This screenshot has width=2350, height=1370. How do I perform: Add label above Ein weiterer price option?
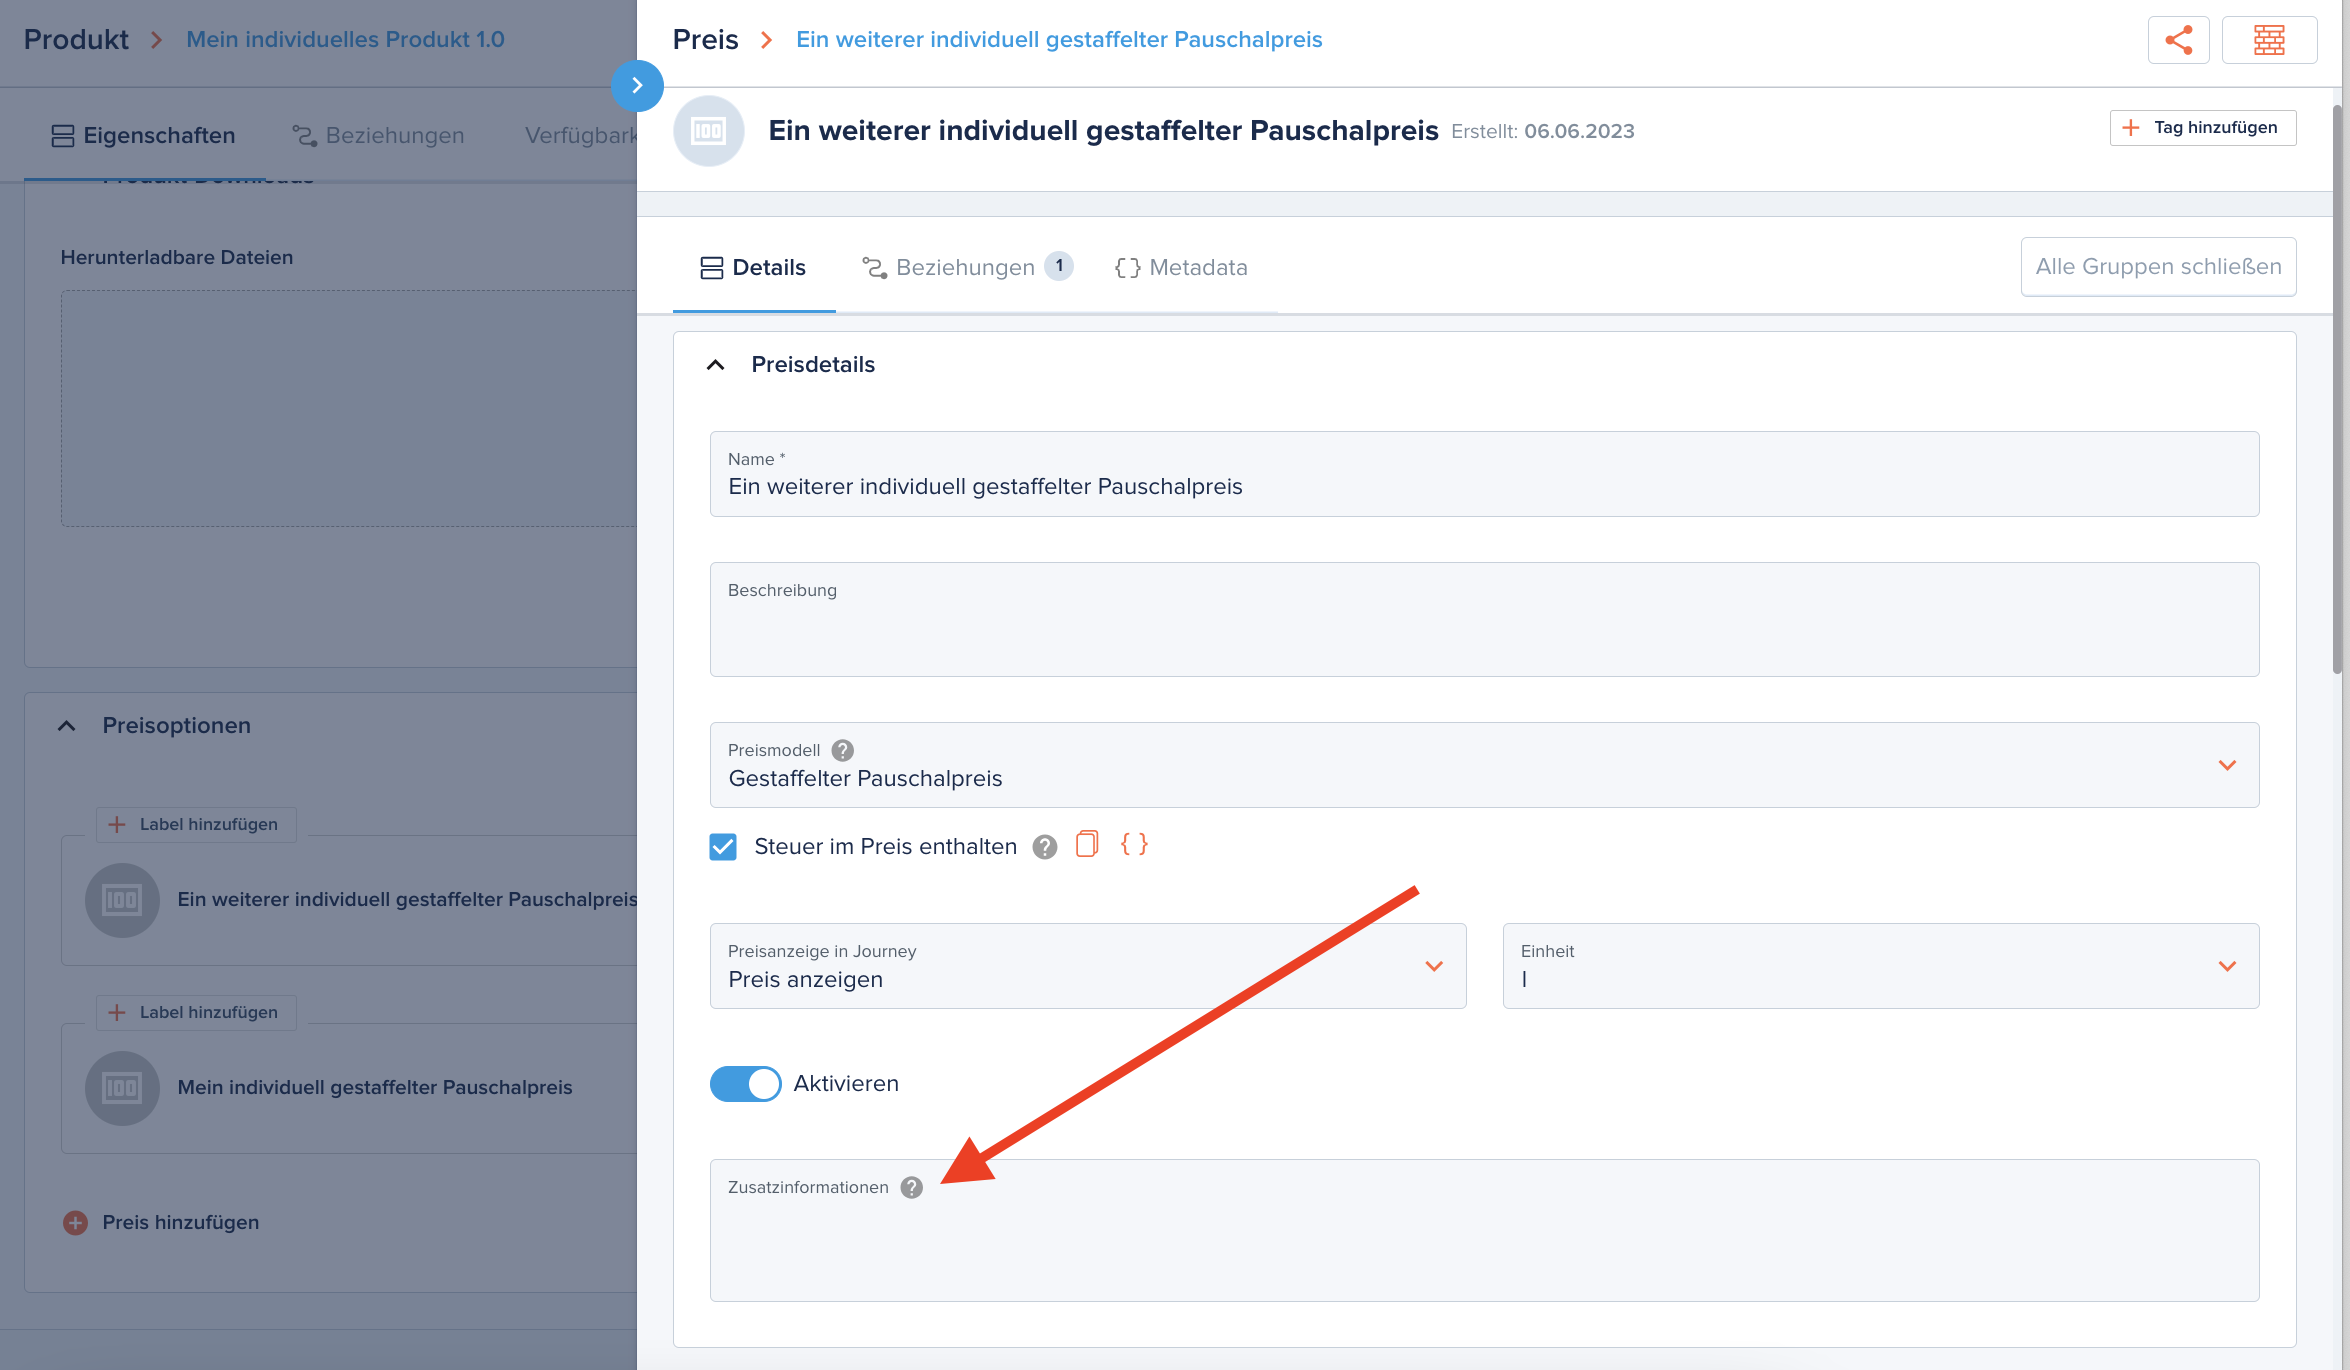coord(196,825)
